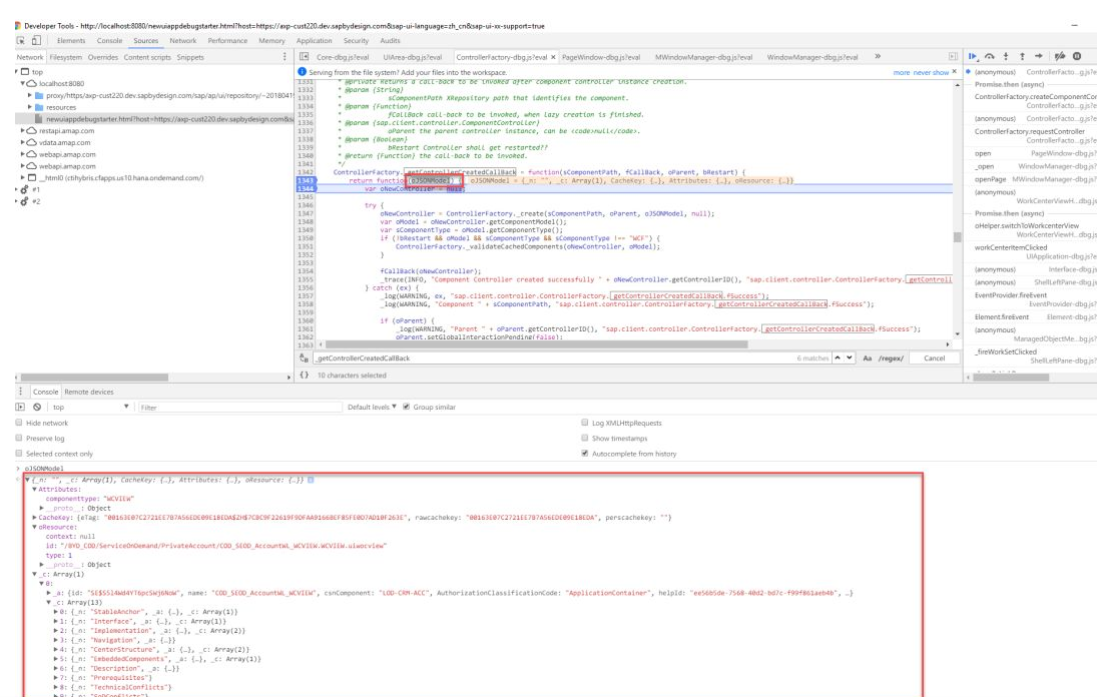This screenshot has width=1109, height=697.
Task: Click the Resume script execution button
Action: [972, 56]
